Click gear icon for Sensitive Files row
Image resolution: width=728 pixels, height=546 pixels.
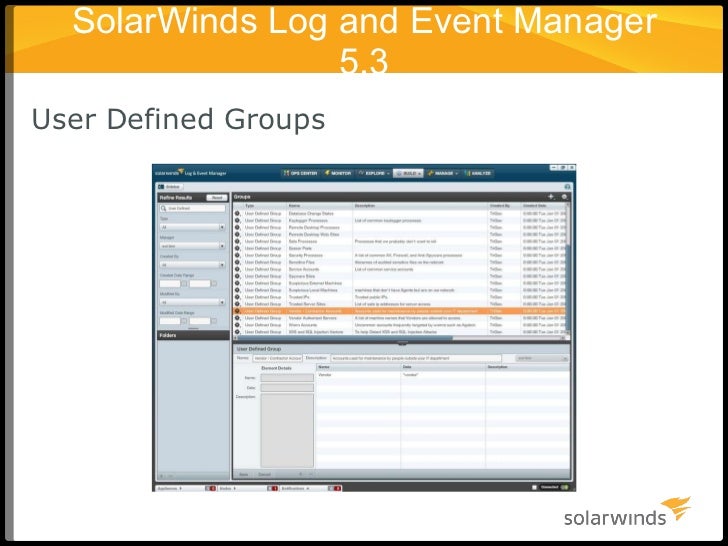pos(237,262)
